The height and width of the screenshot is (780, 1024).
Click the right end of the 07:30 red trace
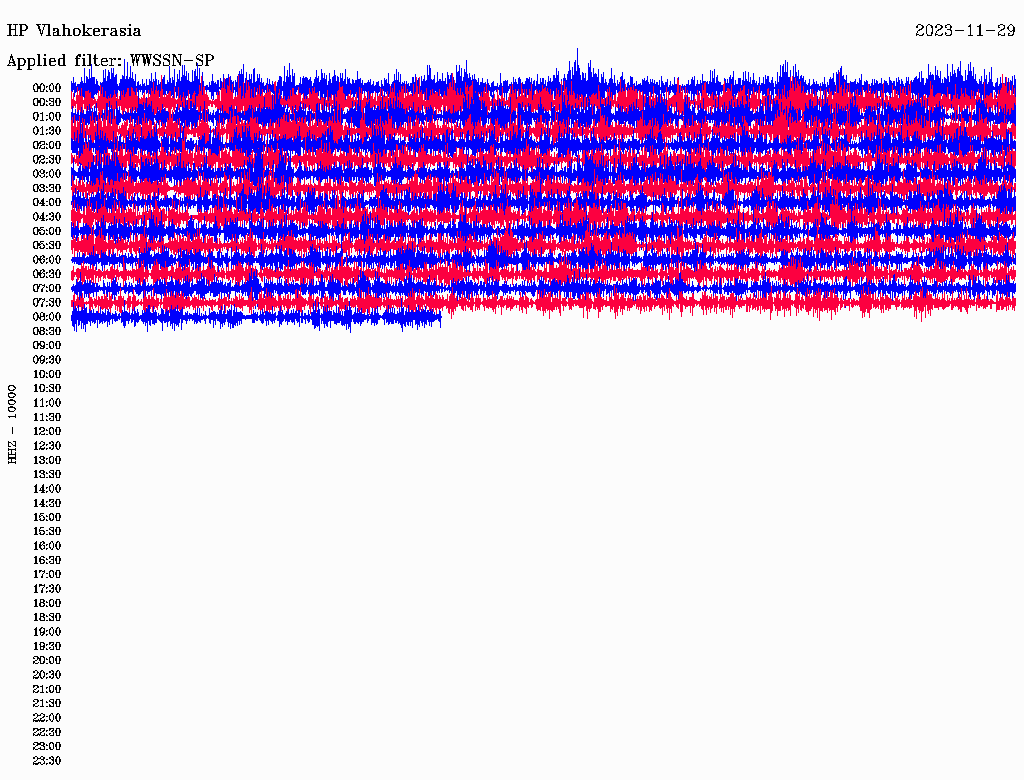(1013, 302)
